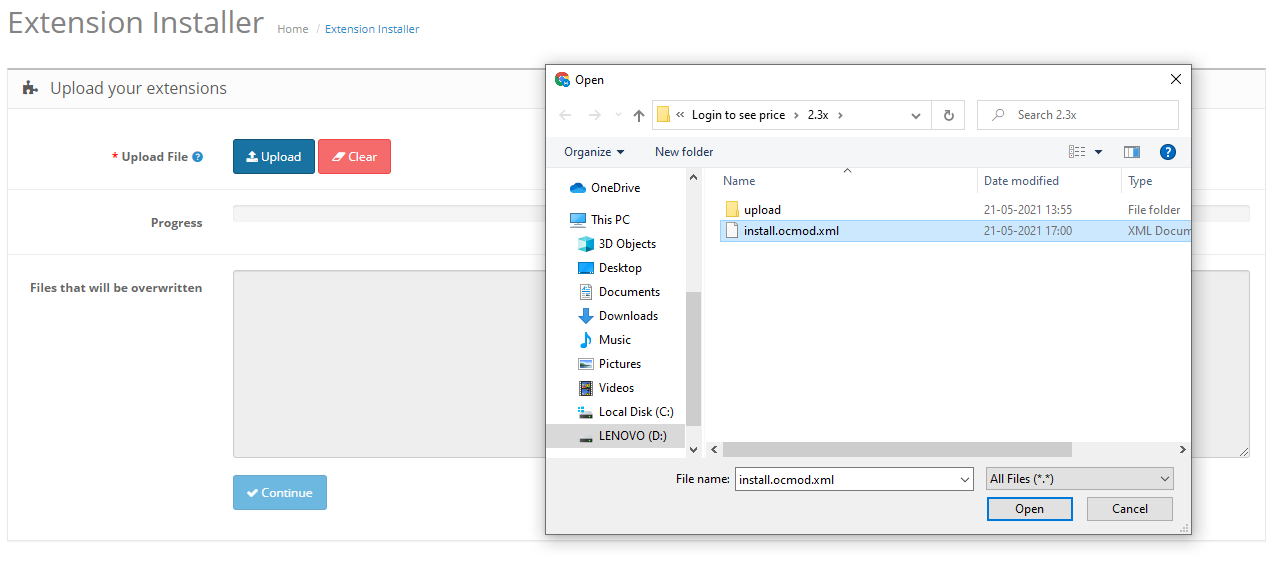Click the Videos film icon

pyautogui.click(x=586, y=388)
